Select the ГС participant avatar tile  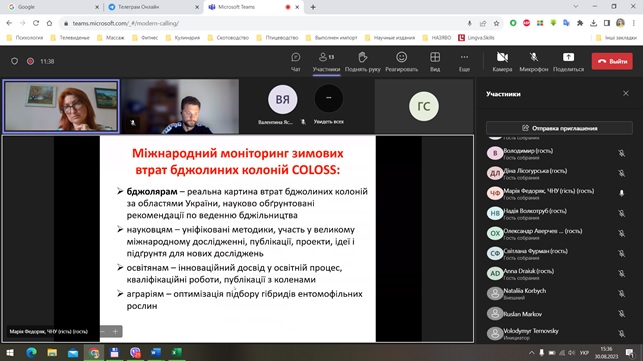tap(424, 106)
